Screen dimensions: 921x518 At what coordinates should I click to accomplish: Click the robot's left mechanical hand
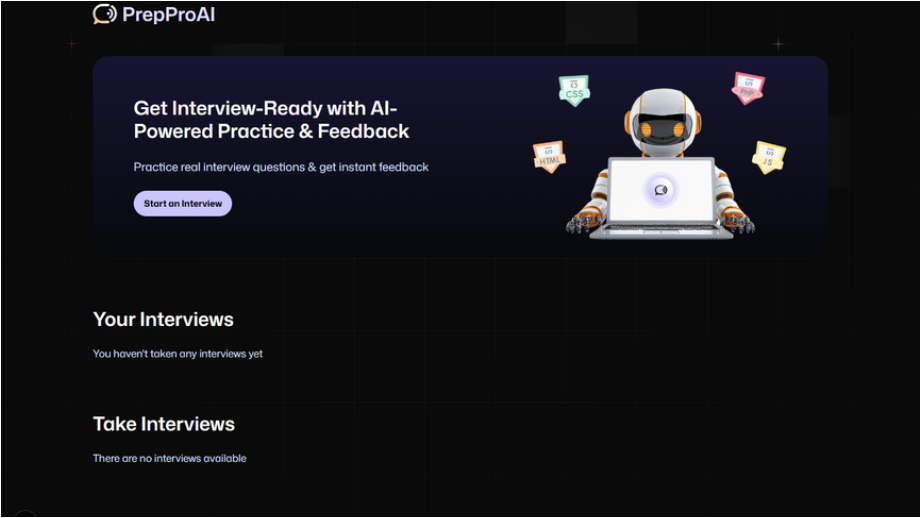coord(584,223)
